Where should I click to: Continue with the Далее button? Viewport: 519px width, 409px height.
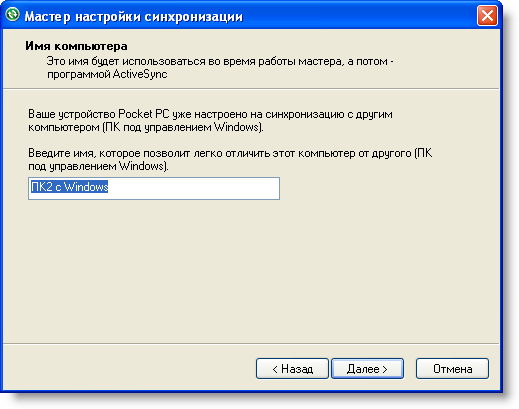[x=367, y=369]
